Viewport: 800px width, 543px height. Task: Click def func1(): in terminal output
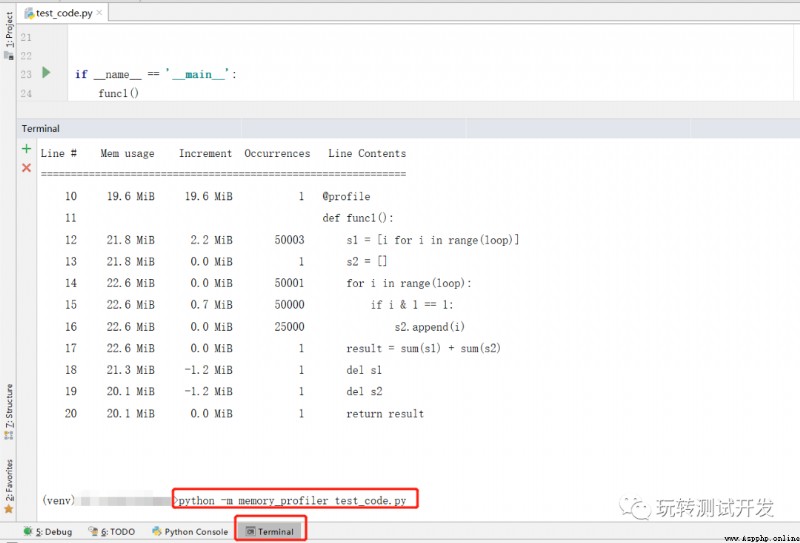tap(358, 218)
